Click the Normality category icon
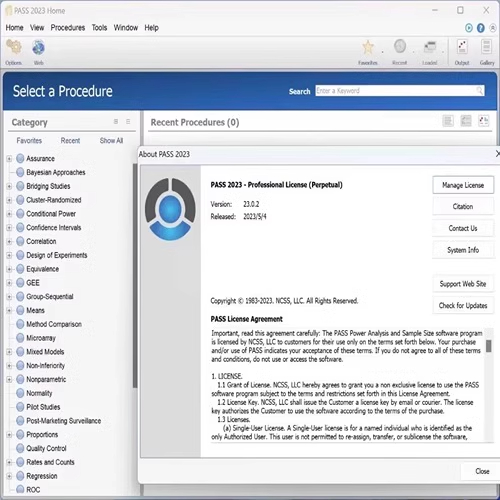Screen dimensions: 500x500 tap(20, 393)
